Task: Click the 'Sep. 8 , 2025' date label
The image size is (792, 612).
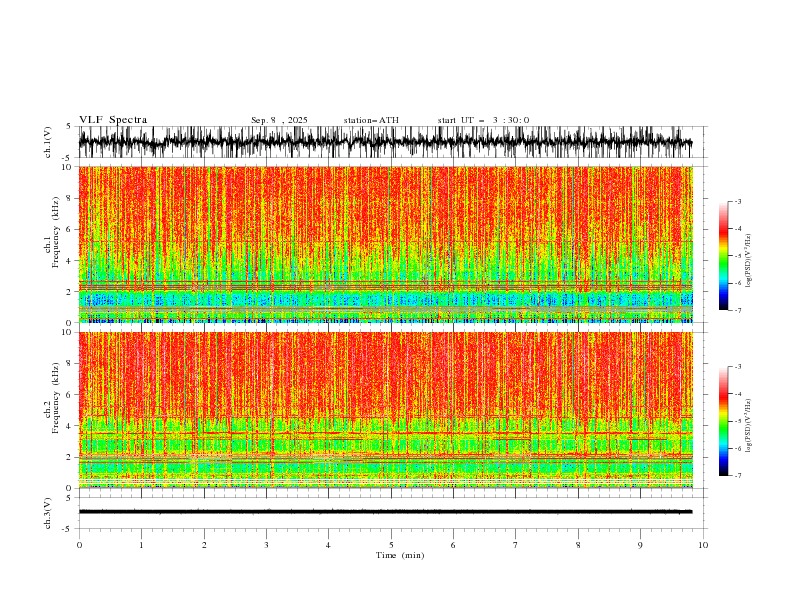Action: coord(279,120)
